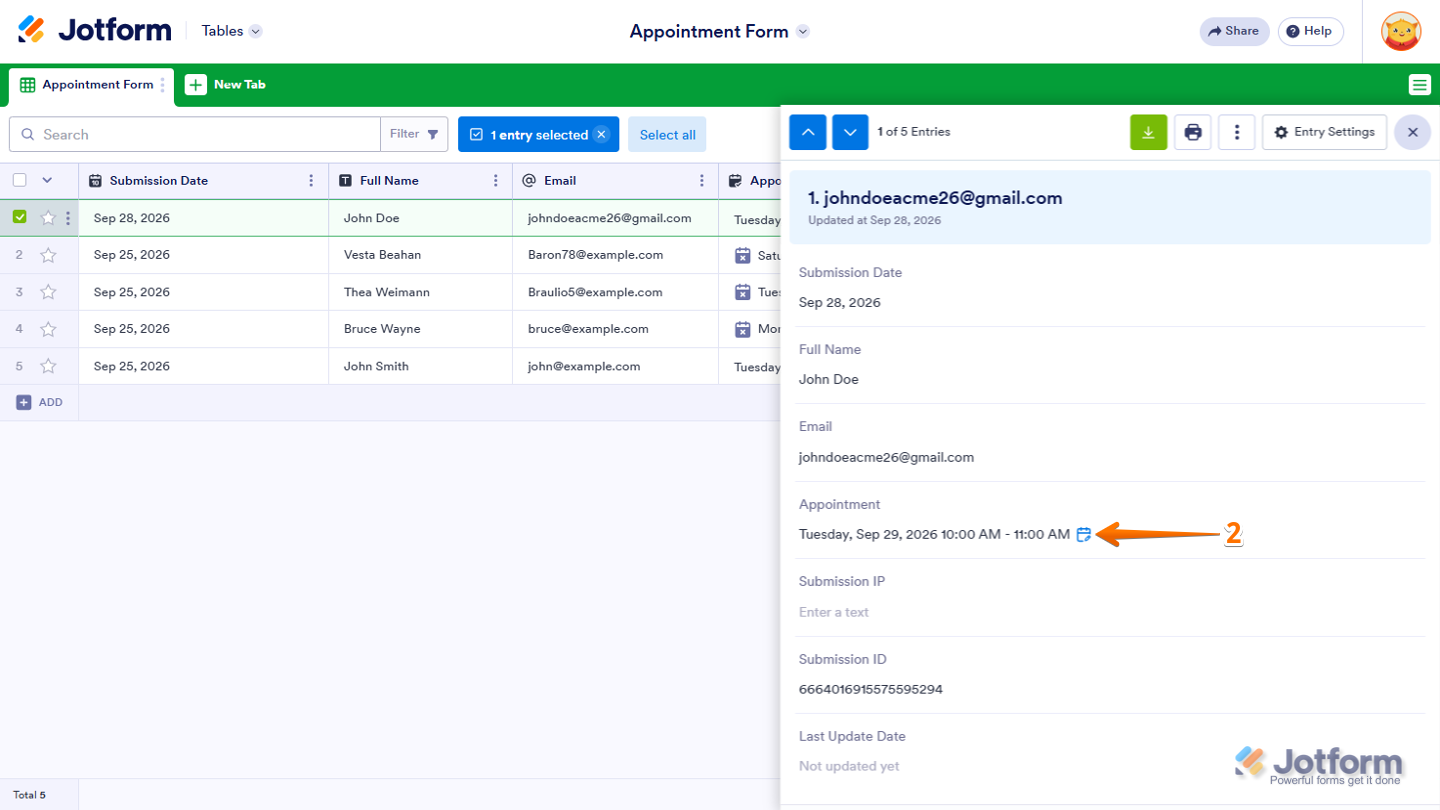
Task: Clear selection X in entry selected badge
Action: tap(601, 134)
